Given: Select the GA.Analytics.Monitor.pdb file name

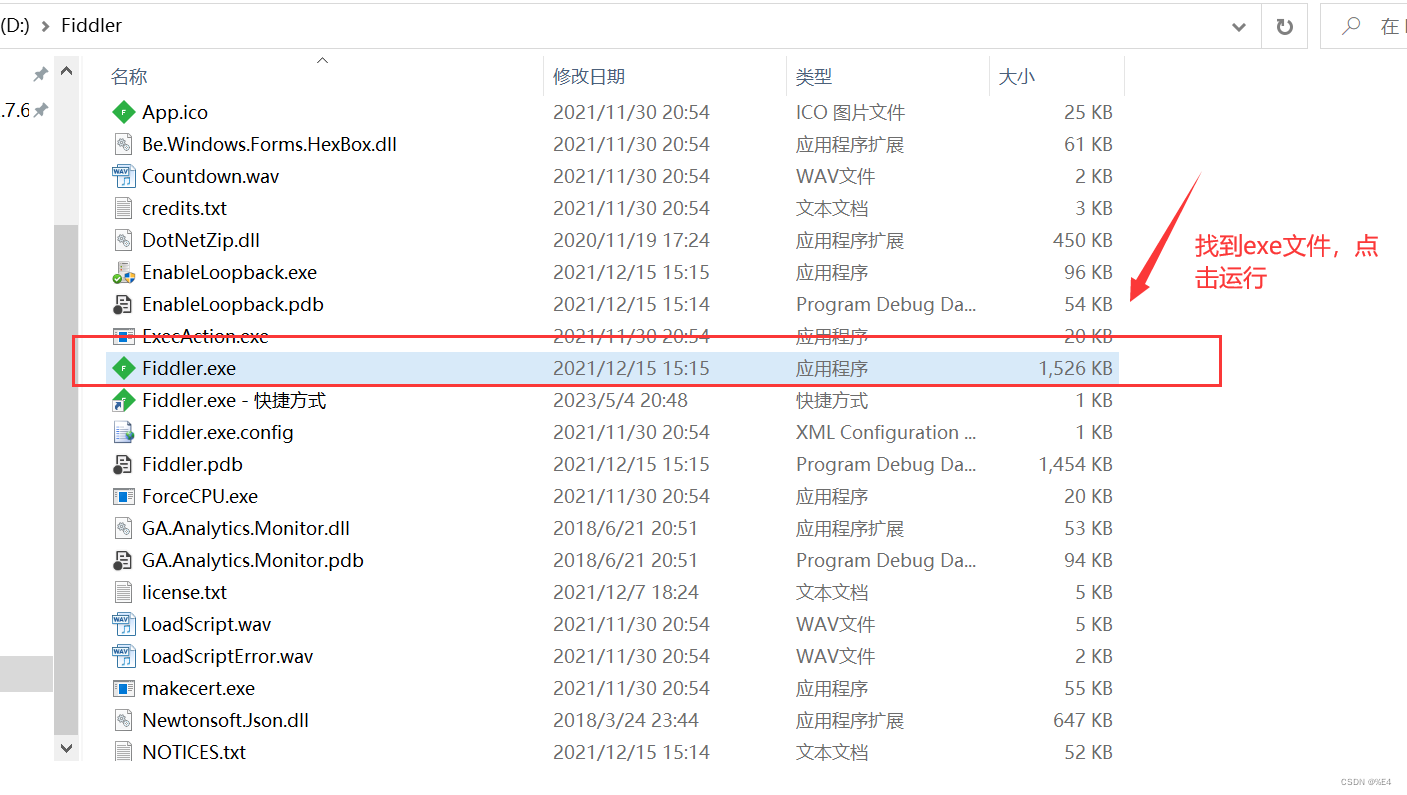Looking at the screenshot, I should [x=253, y=560].
